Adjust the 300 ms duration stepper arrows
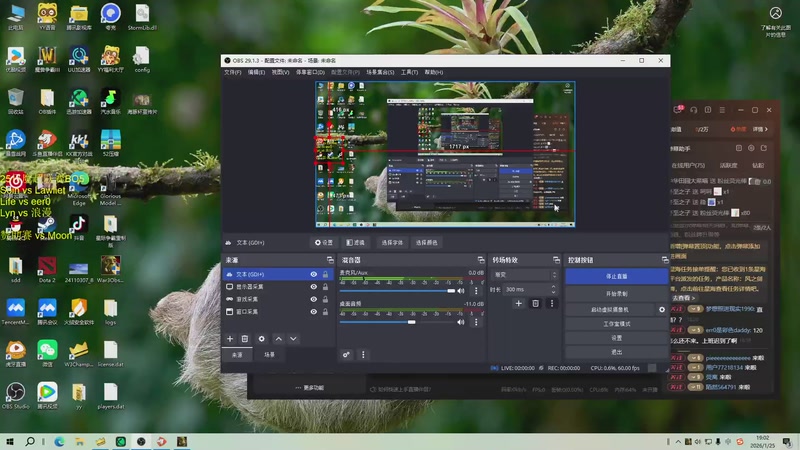 (x=553, y=289)
